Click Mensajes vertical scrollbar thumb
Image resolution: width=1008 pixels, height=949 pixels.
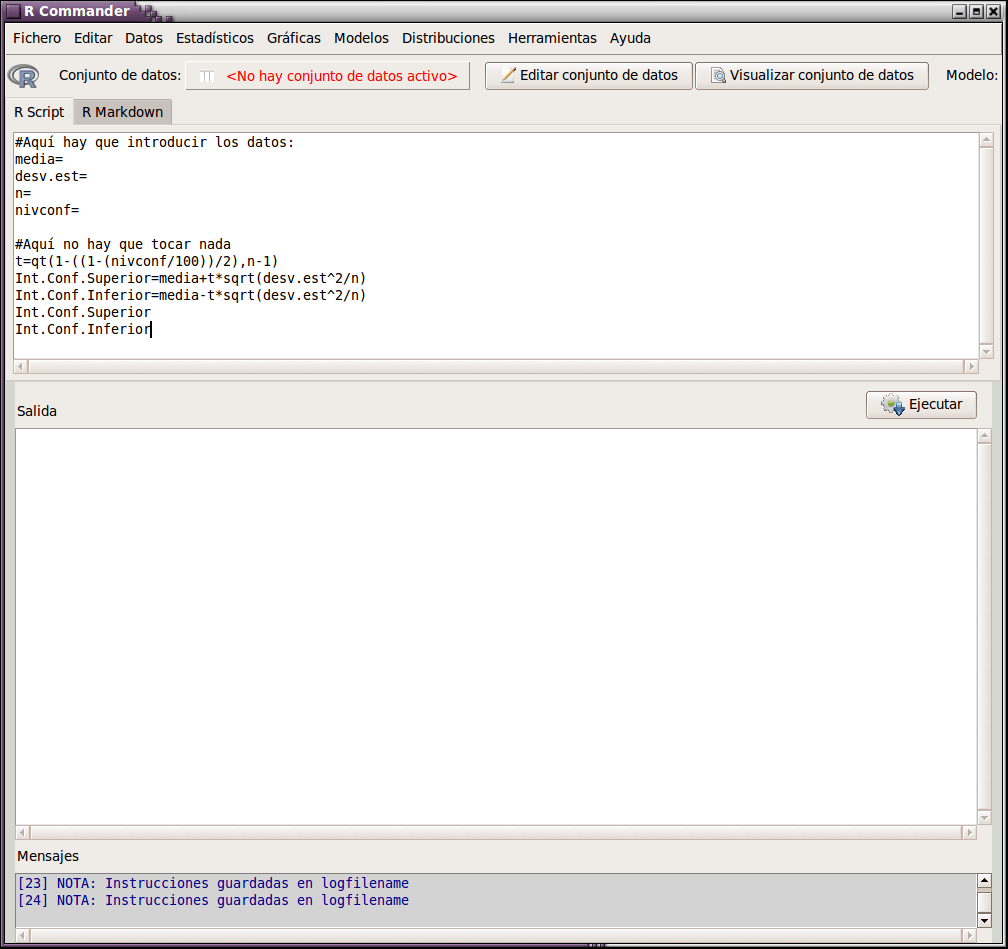984,901
